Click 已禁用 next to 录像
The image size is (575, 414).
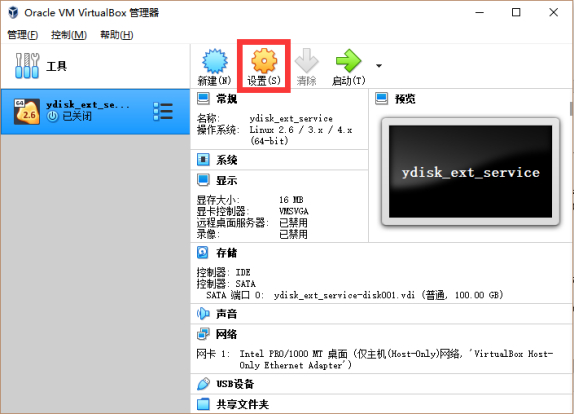(x=293, y=234)
